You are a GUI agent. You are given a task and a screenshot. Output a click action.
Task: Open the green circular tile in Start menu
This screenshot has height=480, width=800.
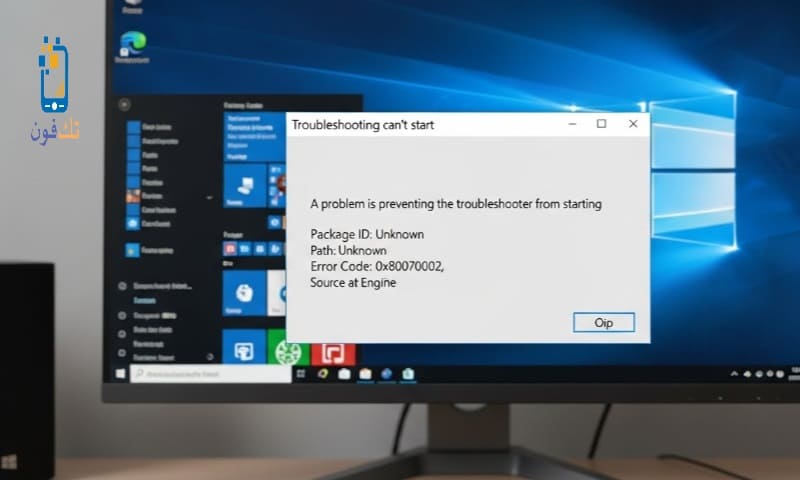288,350
